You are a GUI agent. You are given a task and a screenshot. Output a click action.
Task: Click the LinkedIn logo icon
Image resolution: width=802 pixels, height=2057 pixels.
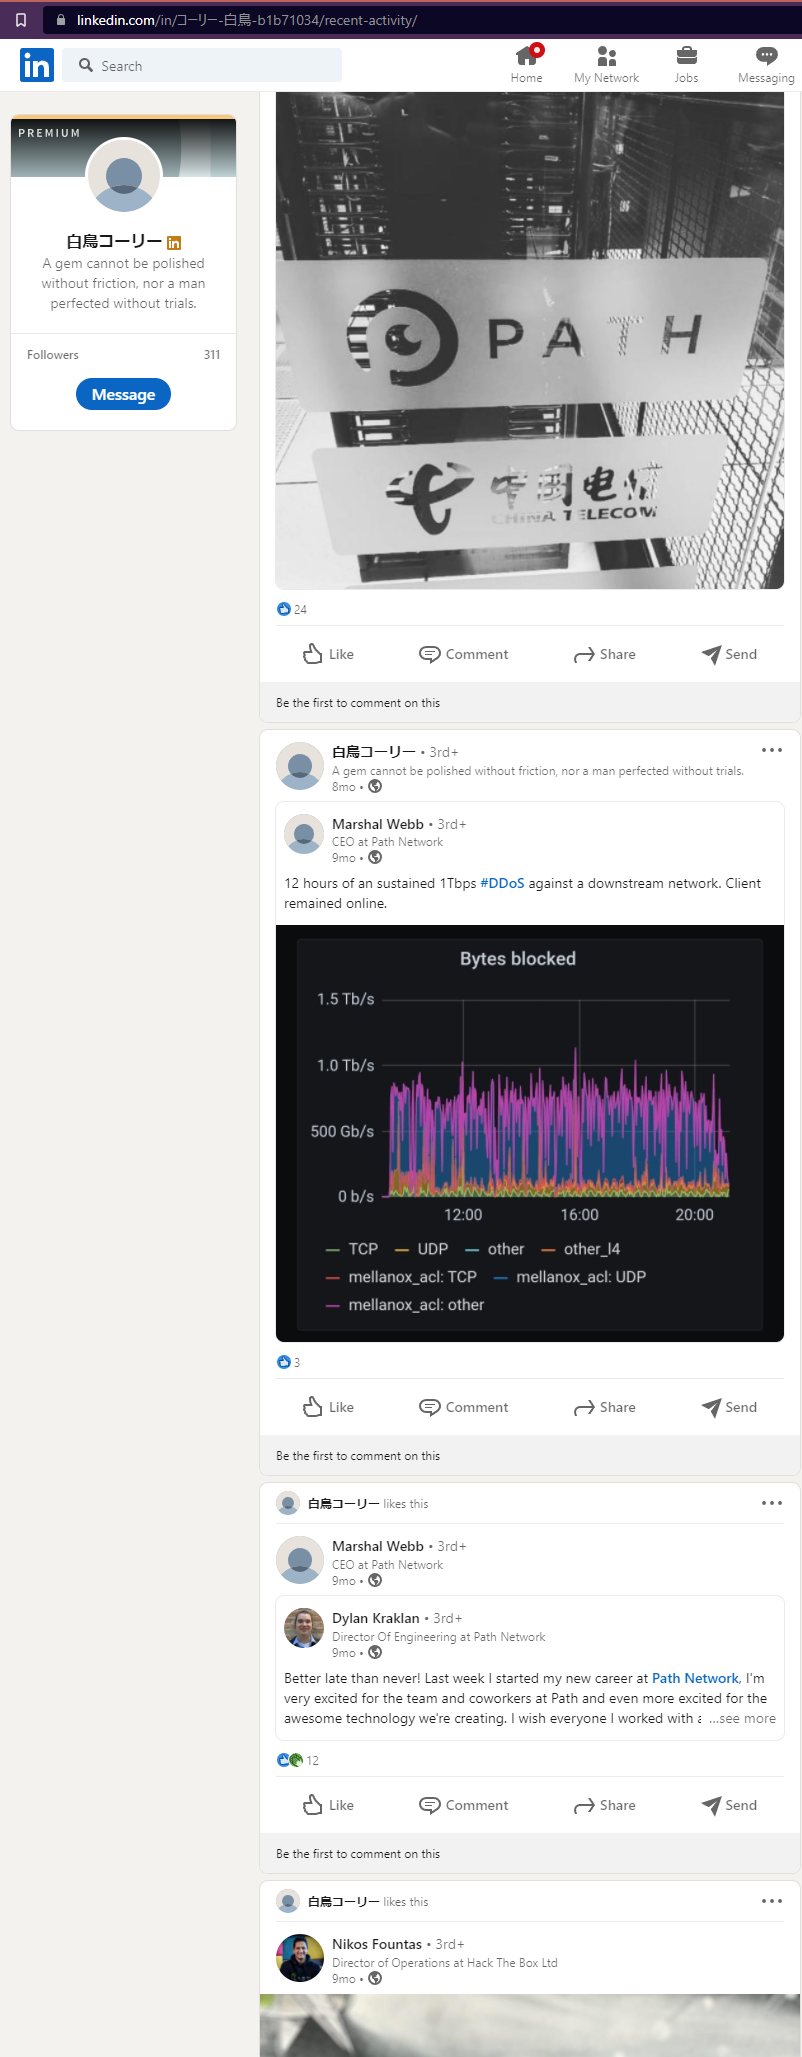click(36, 65)
